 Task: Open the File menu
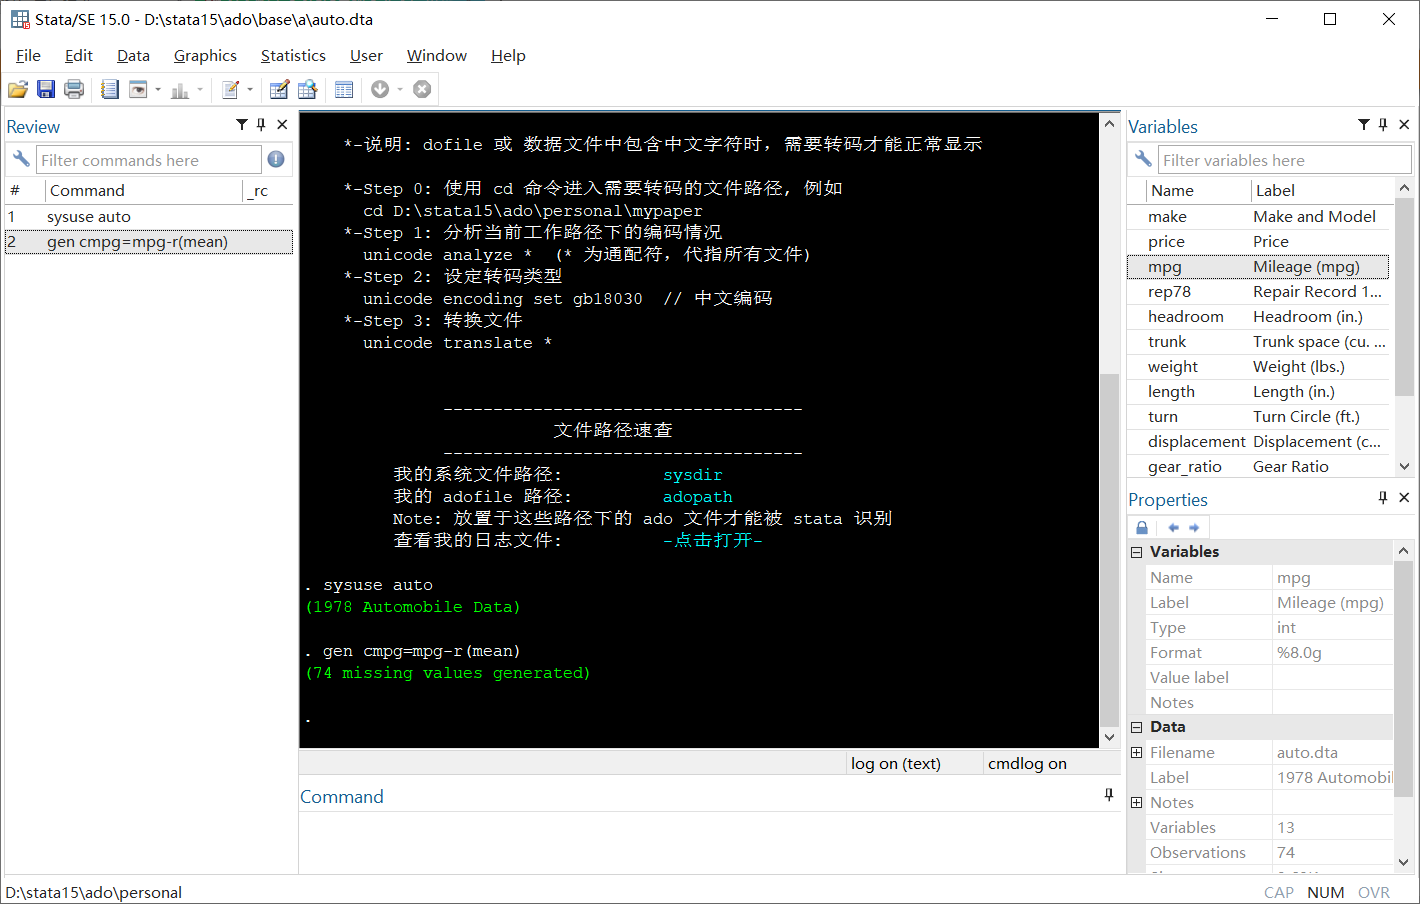[x=28, y=56]
